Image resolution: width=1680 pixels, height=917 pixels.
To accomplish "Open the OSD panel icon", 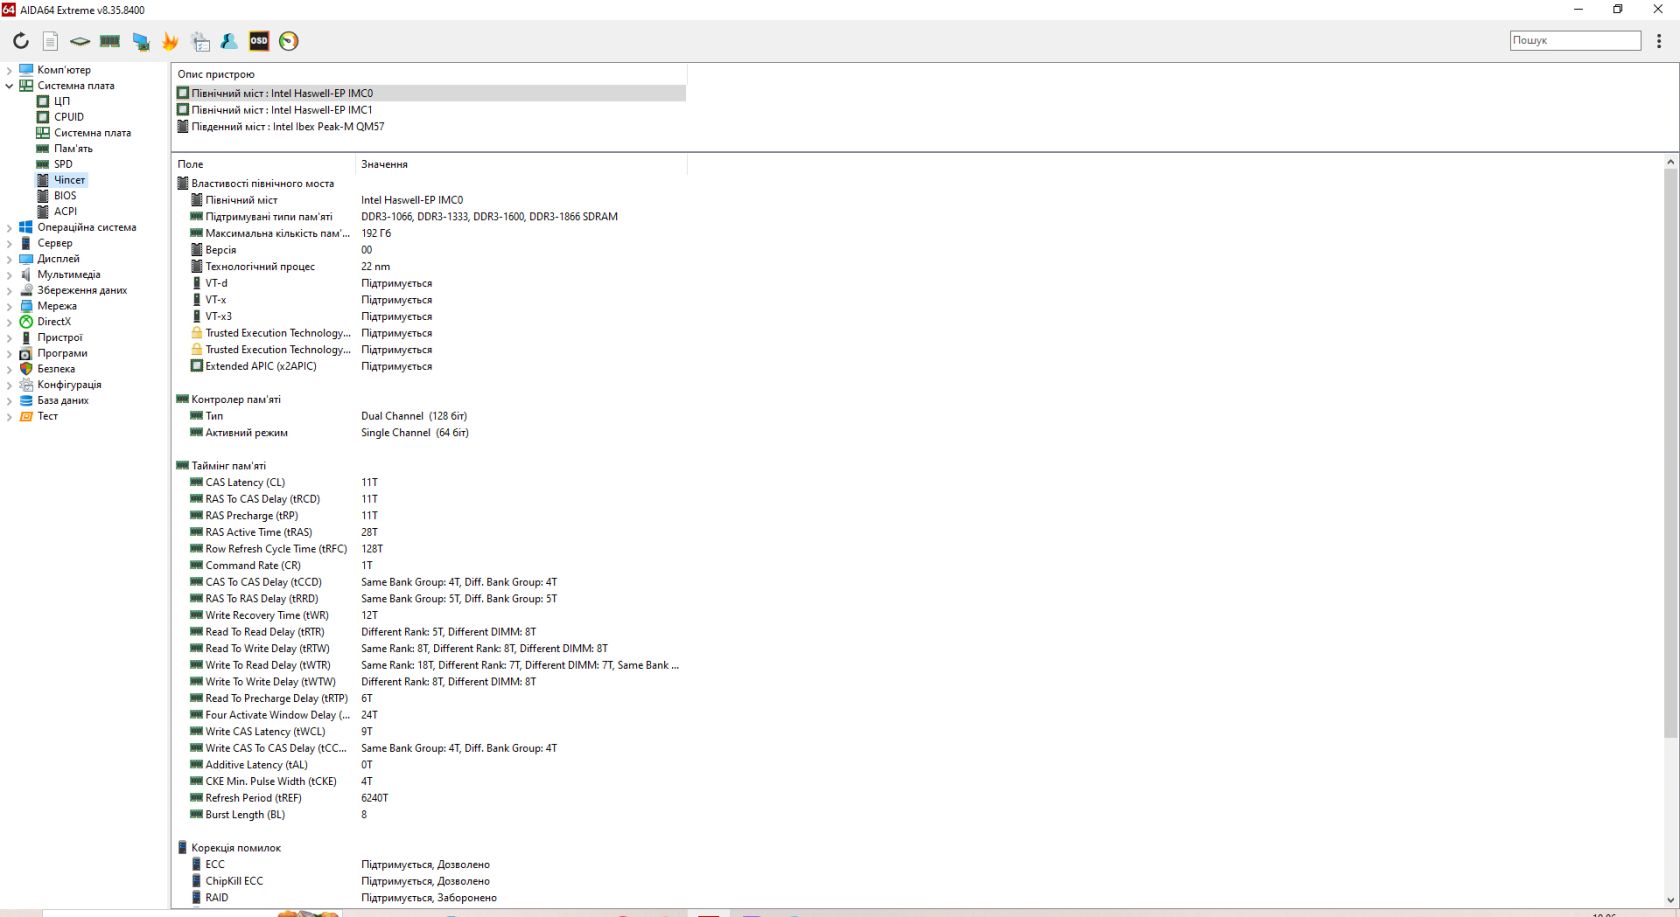I will [x=259, y=41].
